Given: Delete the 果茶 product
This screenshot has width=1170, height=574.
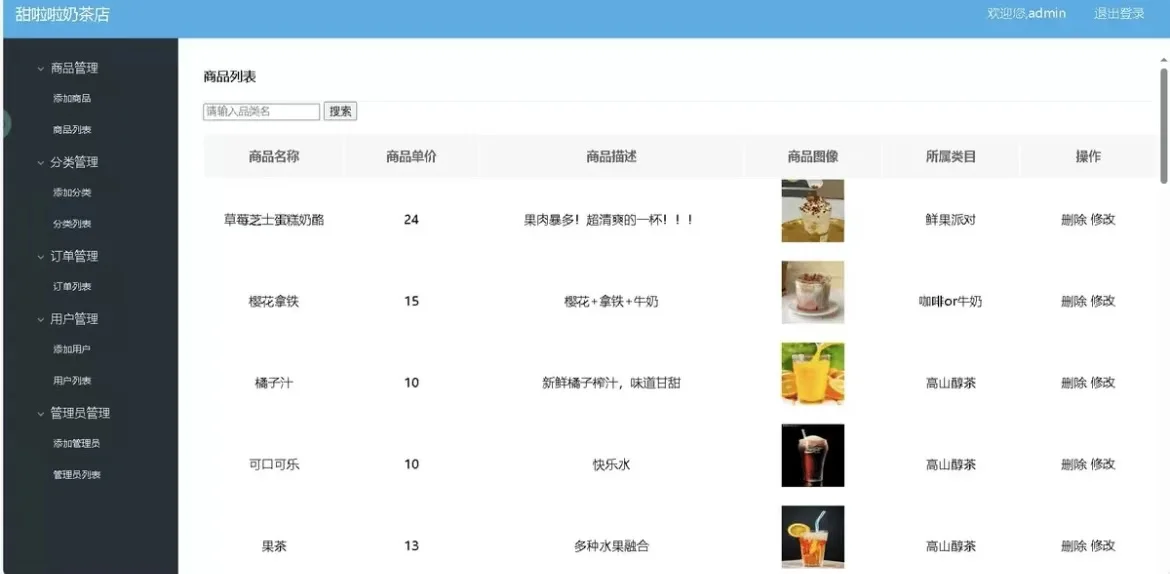Looking at the screenshot, I should [x=1074, y=546].
